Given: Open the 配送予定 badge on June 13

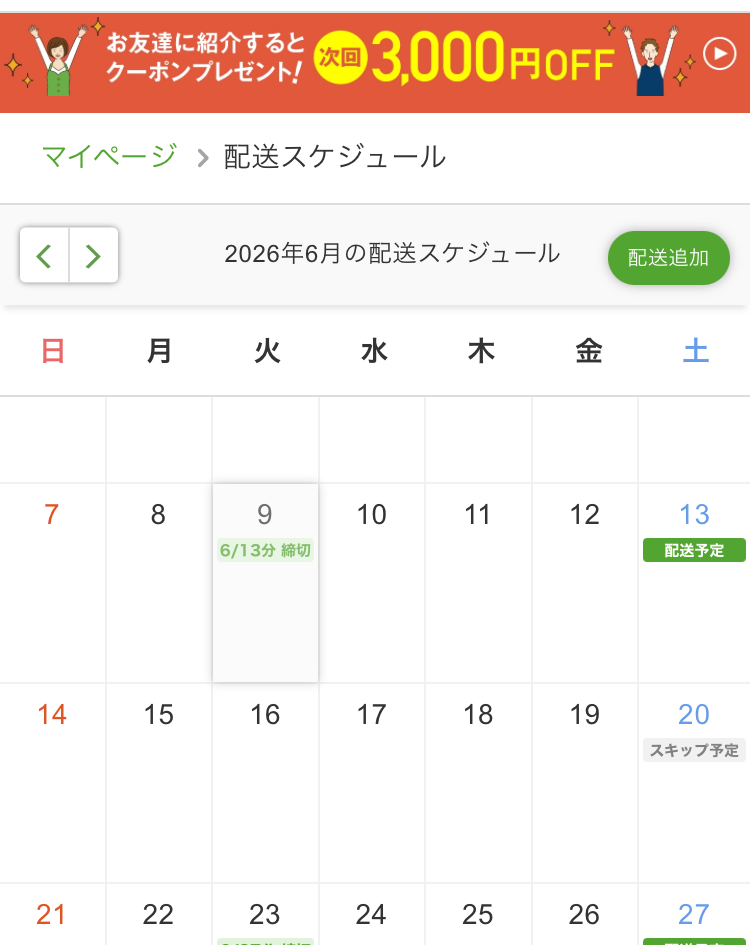Looking at the screenshot, I should (x=694, y=550).
